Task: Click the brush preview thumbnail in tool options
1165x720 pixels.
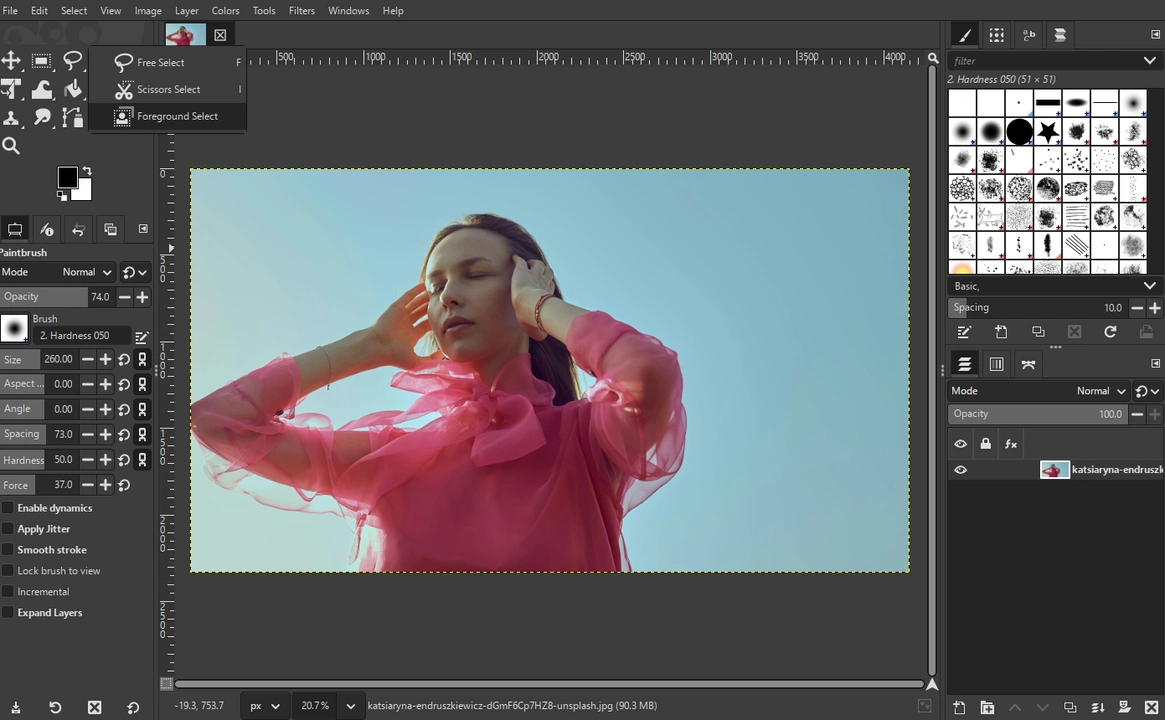Action: [x=14, y=328]
